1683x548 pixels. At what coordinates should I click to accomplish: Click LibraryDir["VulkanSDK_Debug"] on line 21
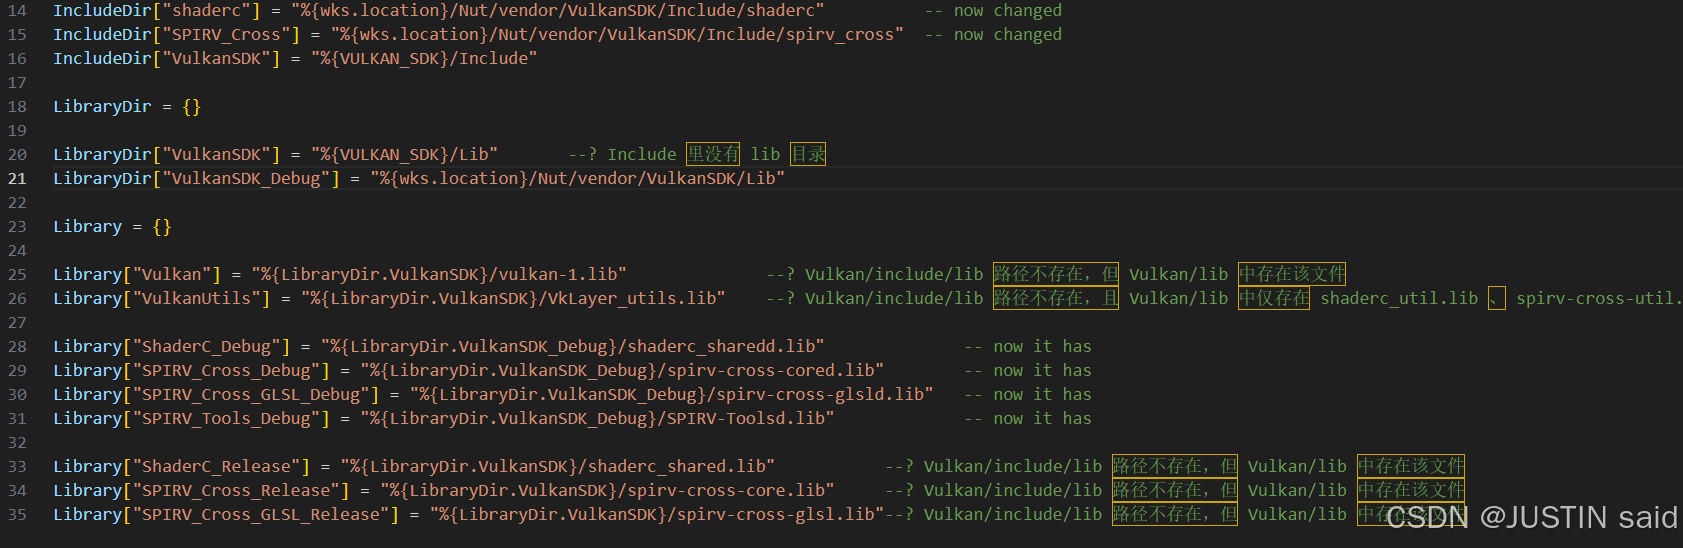[x=196, y=179]
